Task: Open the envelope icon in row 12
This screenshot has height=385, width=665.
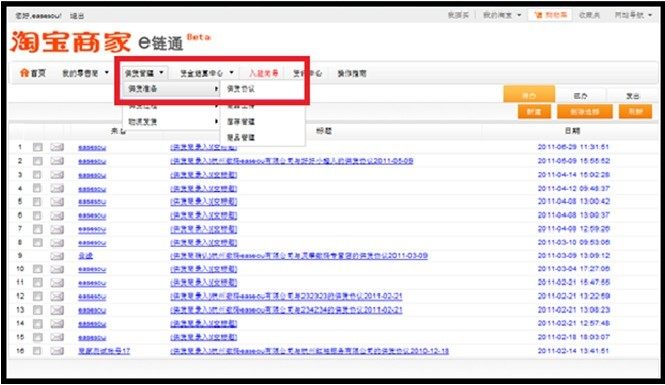Action: click(x=57, y=296)
